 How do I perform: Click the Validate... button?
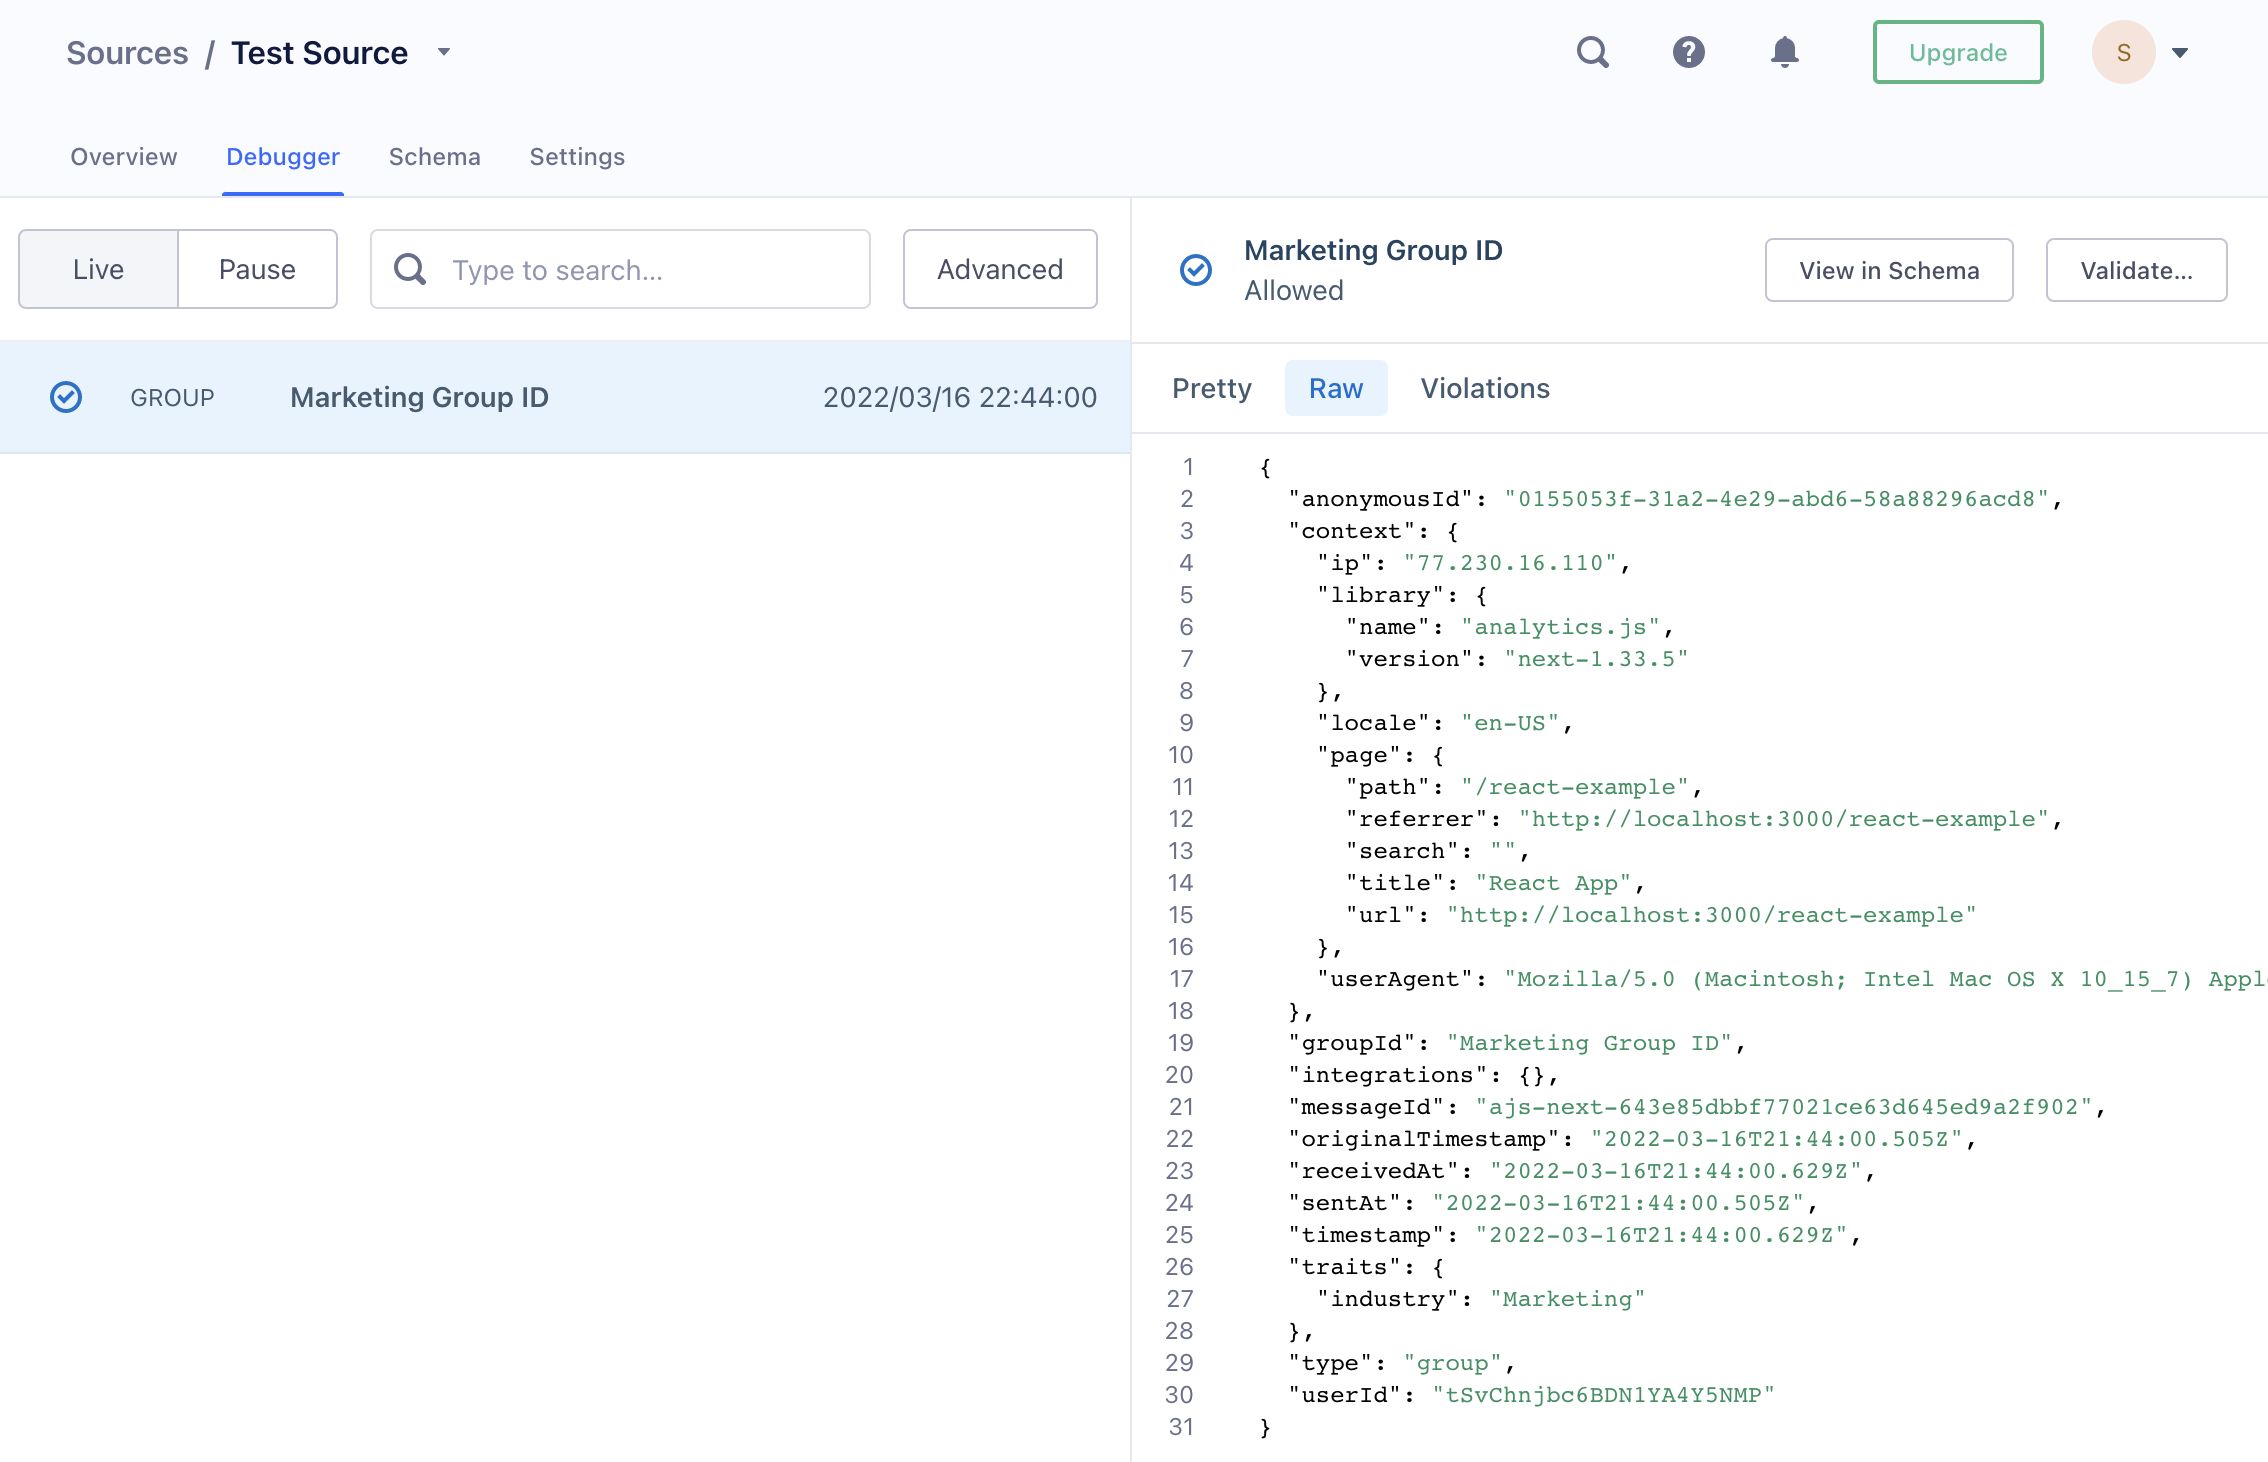point(2137,270)
